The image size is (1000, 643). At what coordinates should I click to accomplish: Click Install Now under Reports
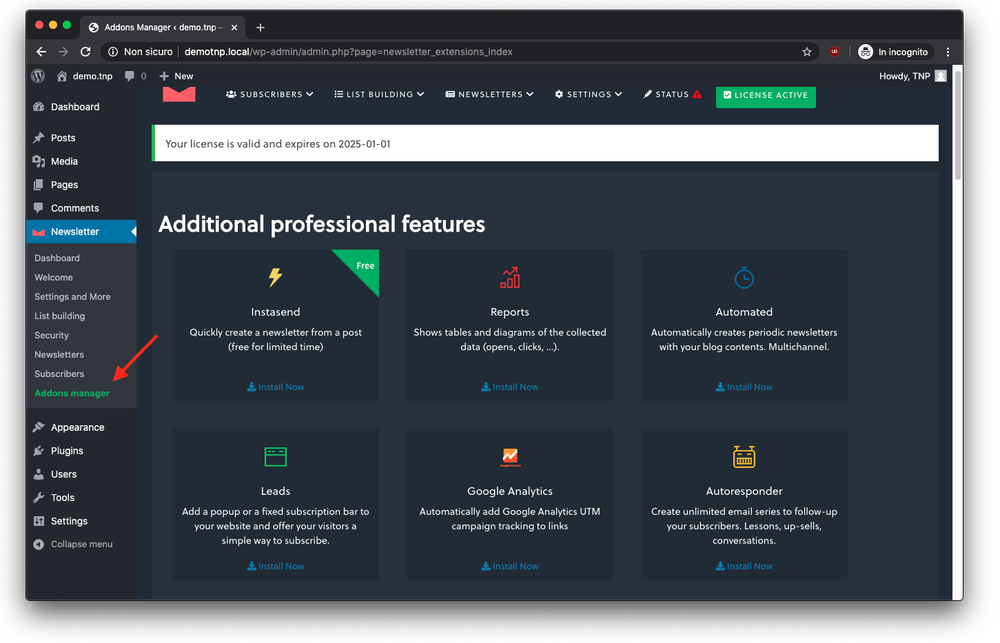(510, 387)
